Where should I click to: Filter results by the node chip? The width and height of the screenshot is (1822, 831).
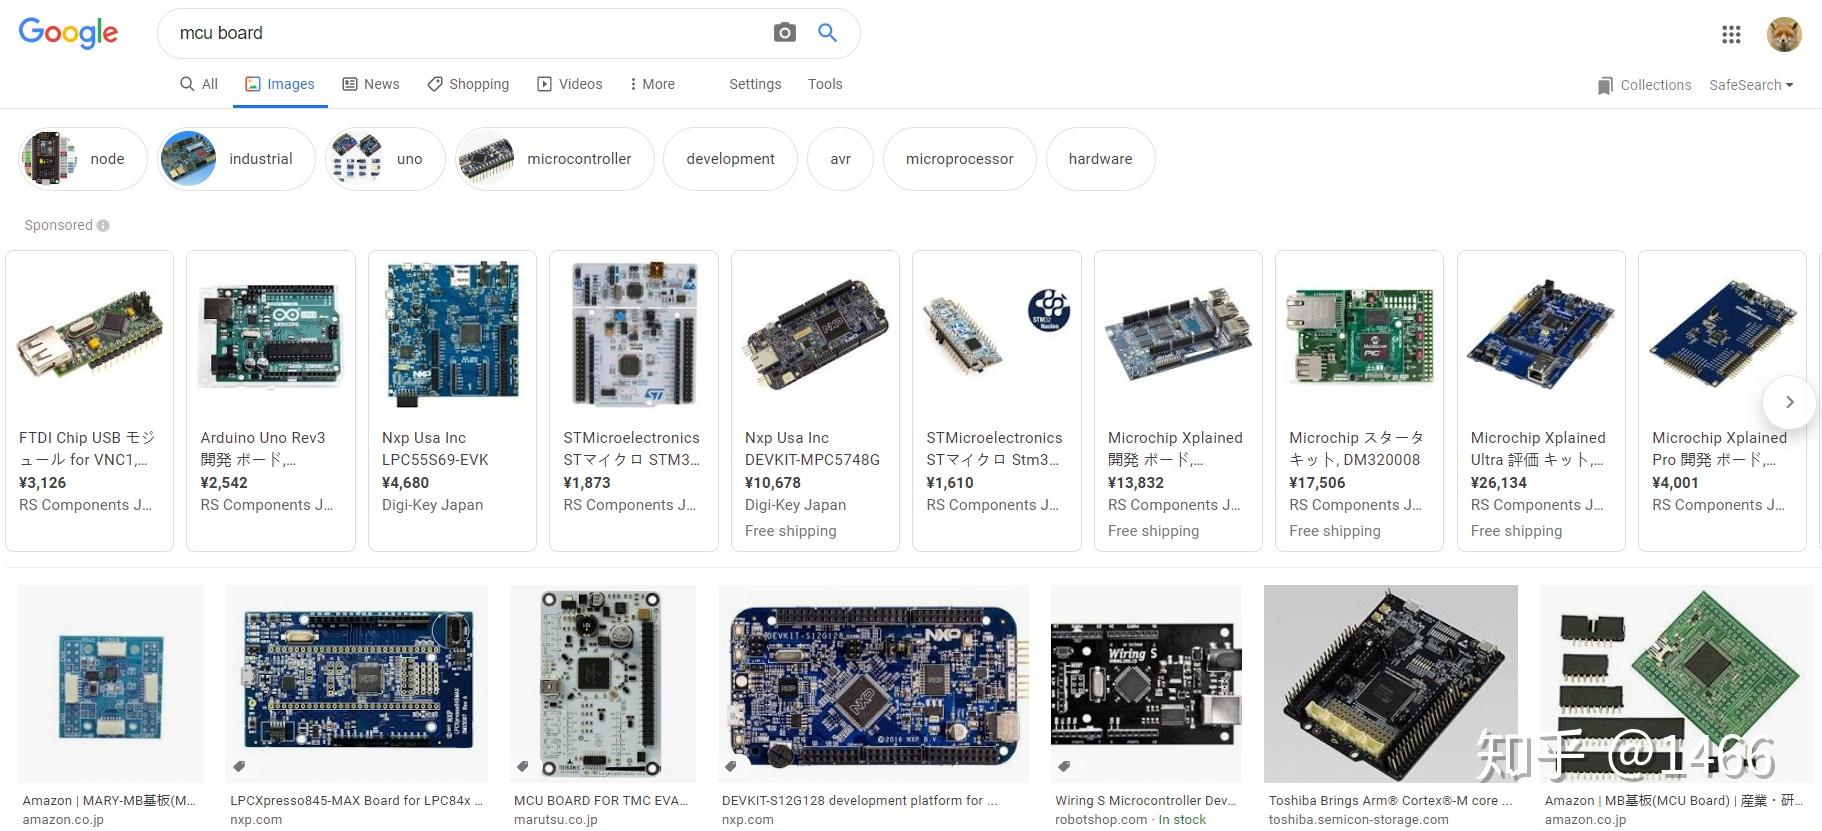83,159
